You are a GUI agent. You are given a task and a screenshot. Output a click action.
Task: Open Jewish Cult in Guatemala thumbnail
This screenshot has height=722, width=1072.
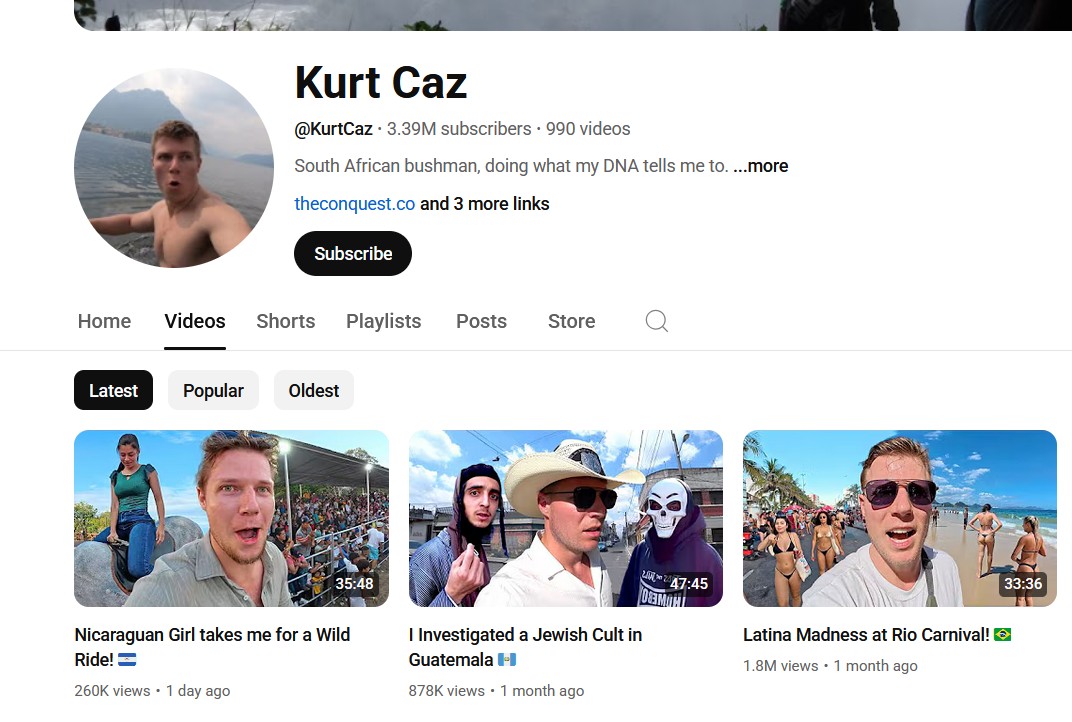coord(565,518)
